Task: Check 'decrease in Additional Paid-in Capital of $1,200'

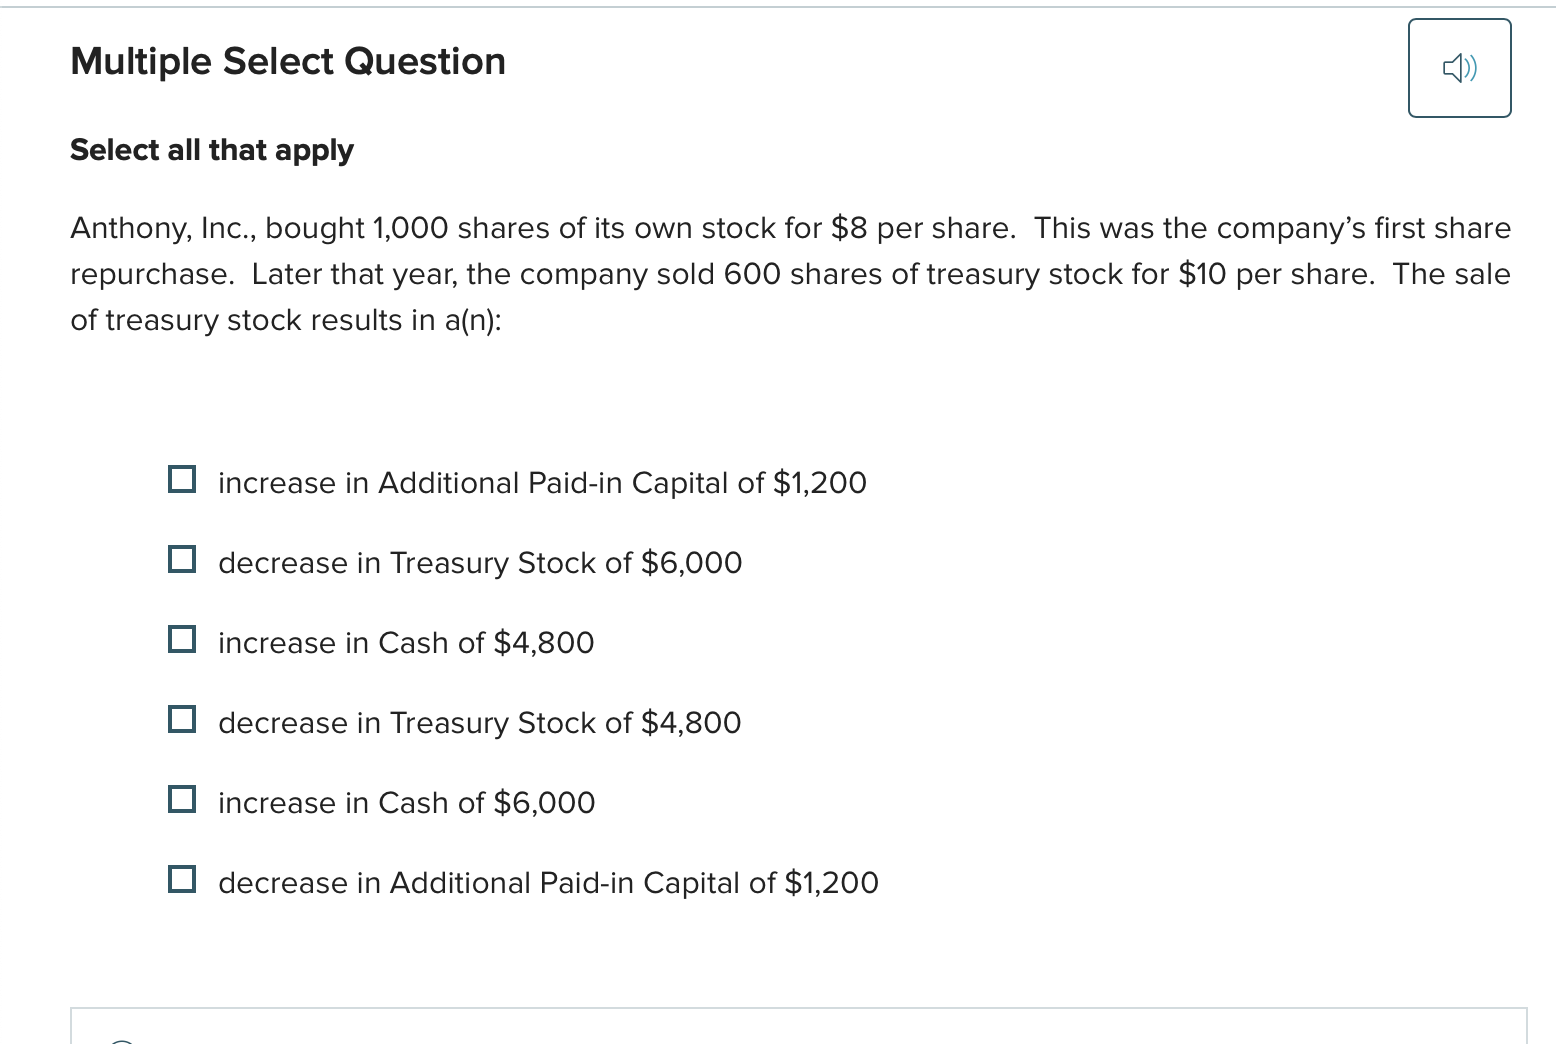Action: pos(182,878)
